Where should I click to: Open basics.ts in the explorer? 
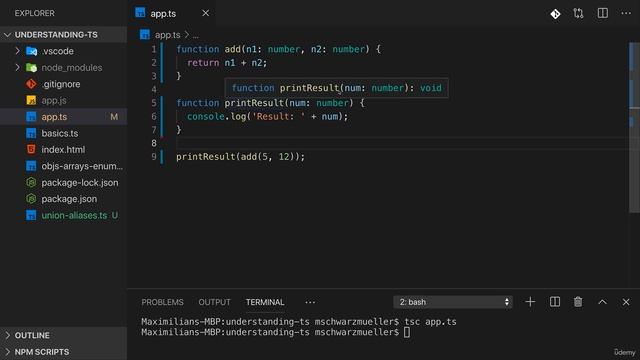click(60, 133)
